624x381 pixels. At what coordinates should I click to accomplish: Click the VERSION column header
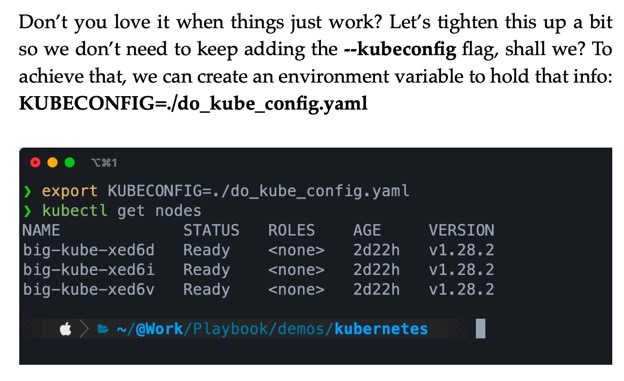click(461, 230)
